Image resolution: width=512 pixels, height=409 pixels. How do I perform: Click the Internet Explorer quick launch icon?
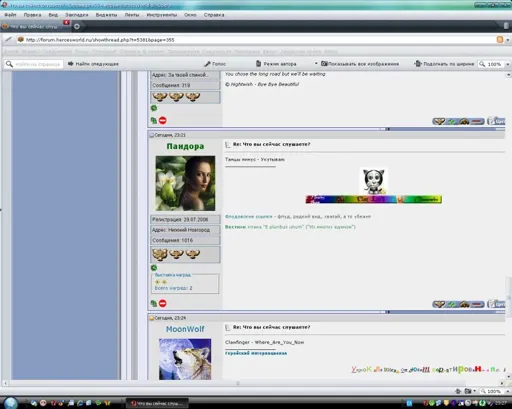(80, 403)
